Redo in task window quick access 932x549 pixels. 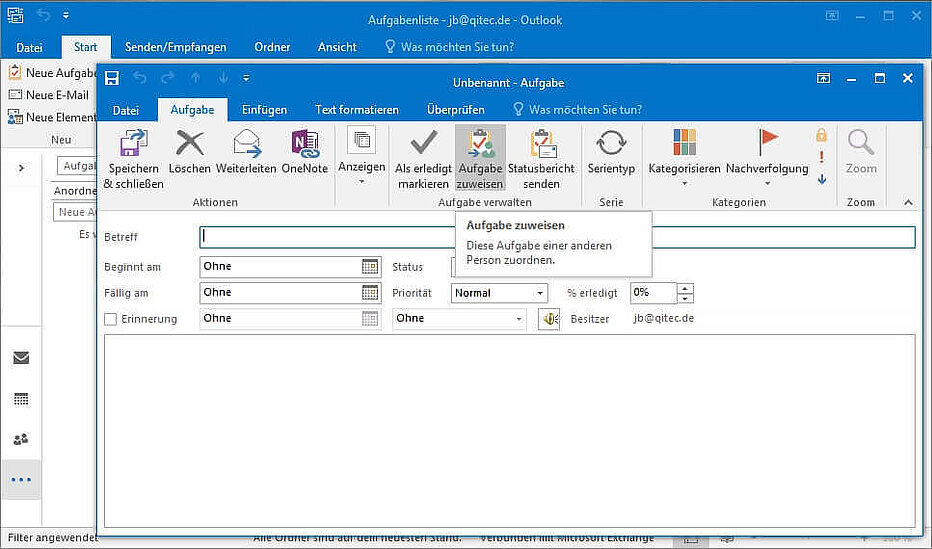168,78
